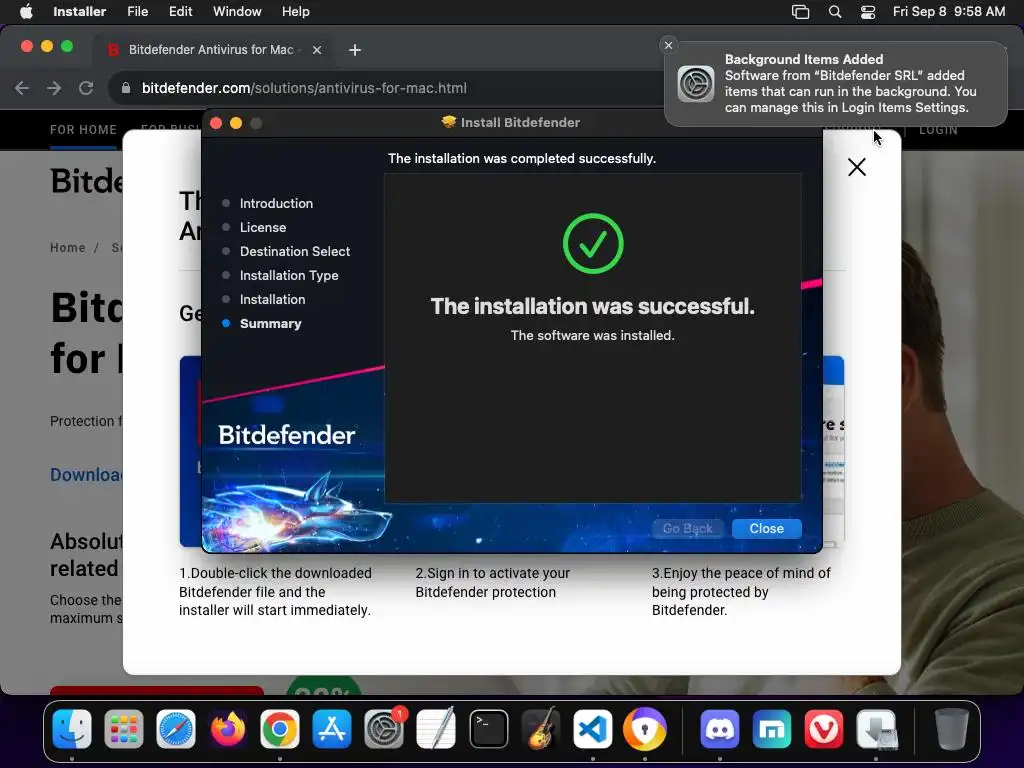The image size is (1024, 768).
Task: Click 'The software was installed.' text
Action: (592, 335)
